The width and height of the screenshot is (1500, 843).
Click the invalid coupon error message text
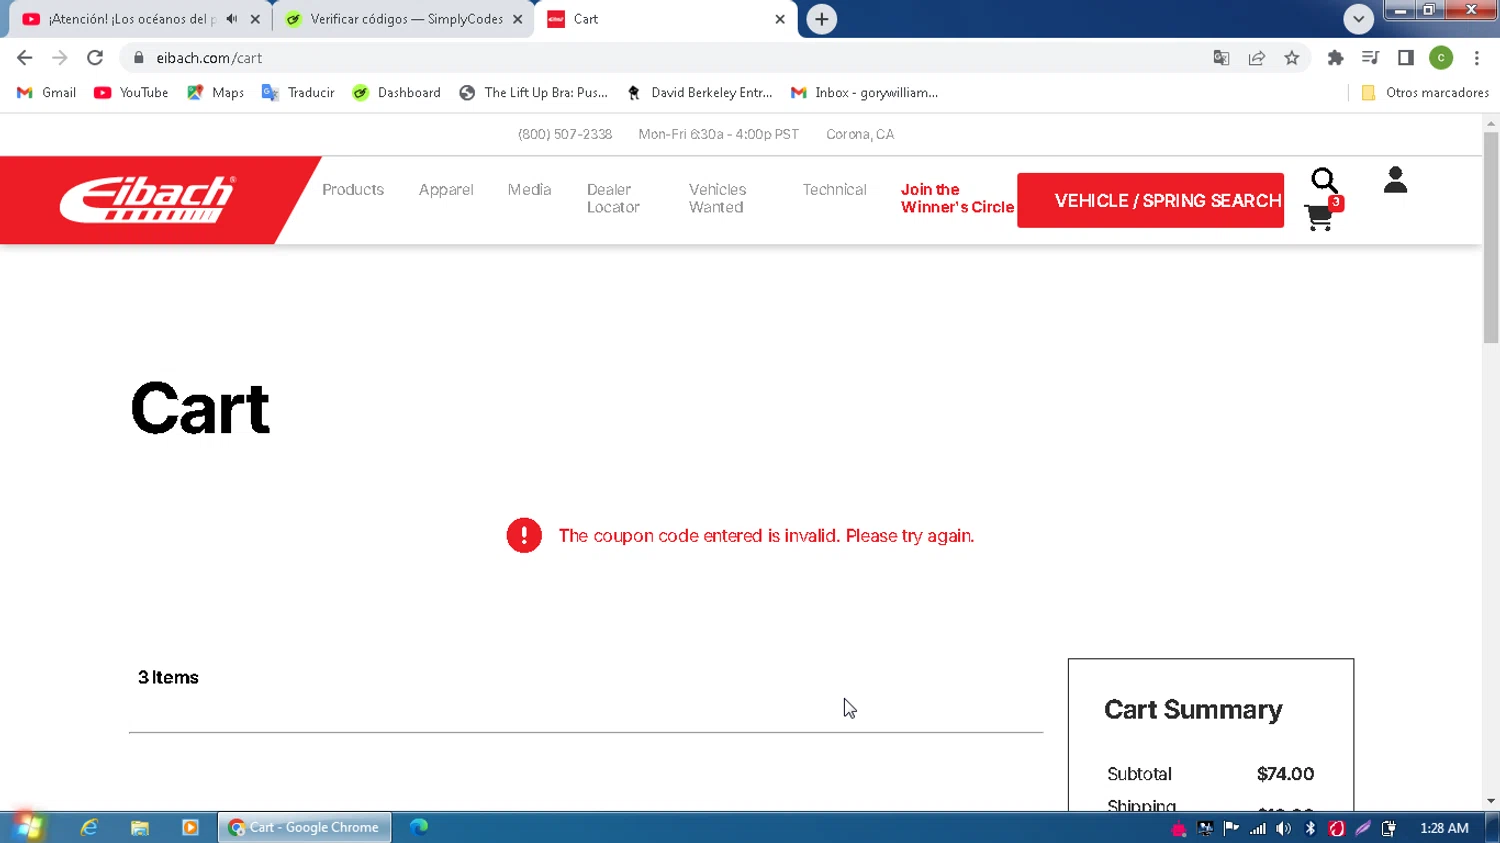(766, 536)
